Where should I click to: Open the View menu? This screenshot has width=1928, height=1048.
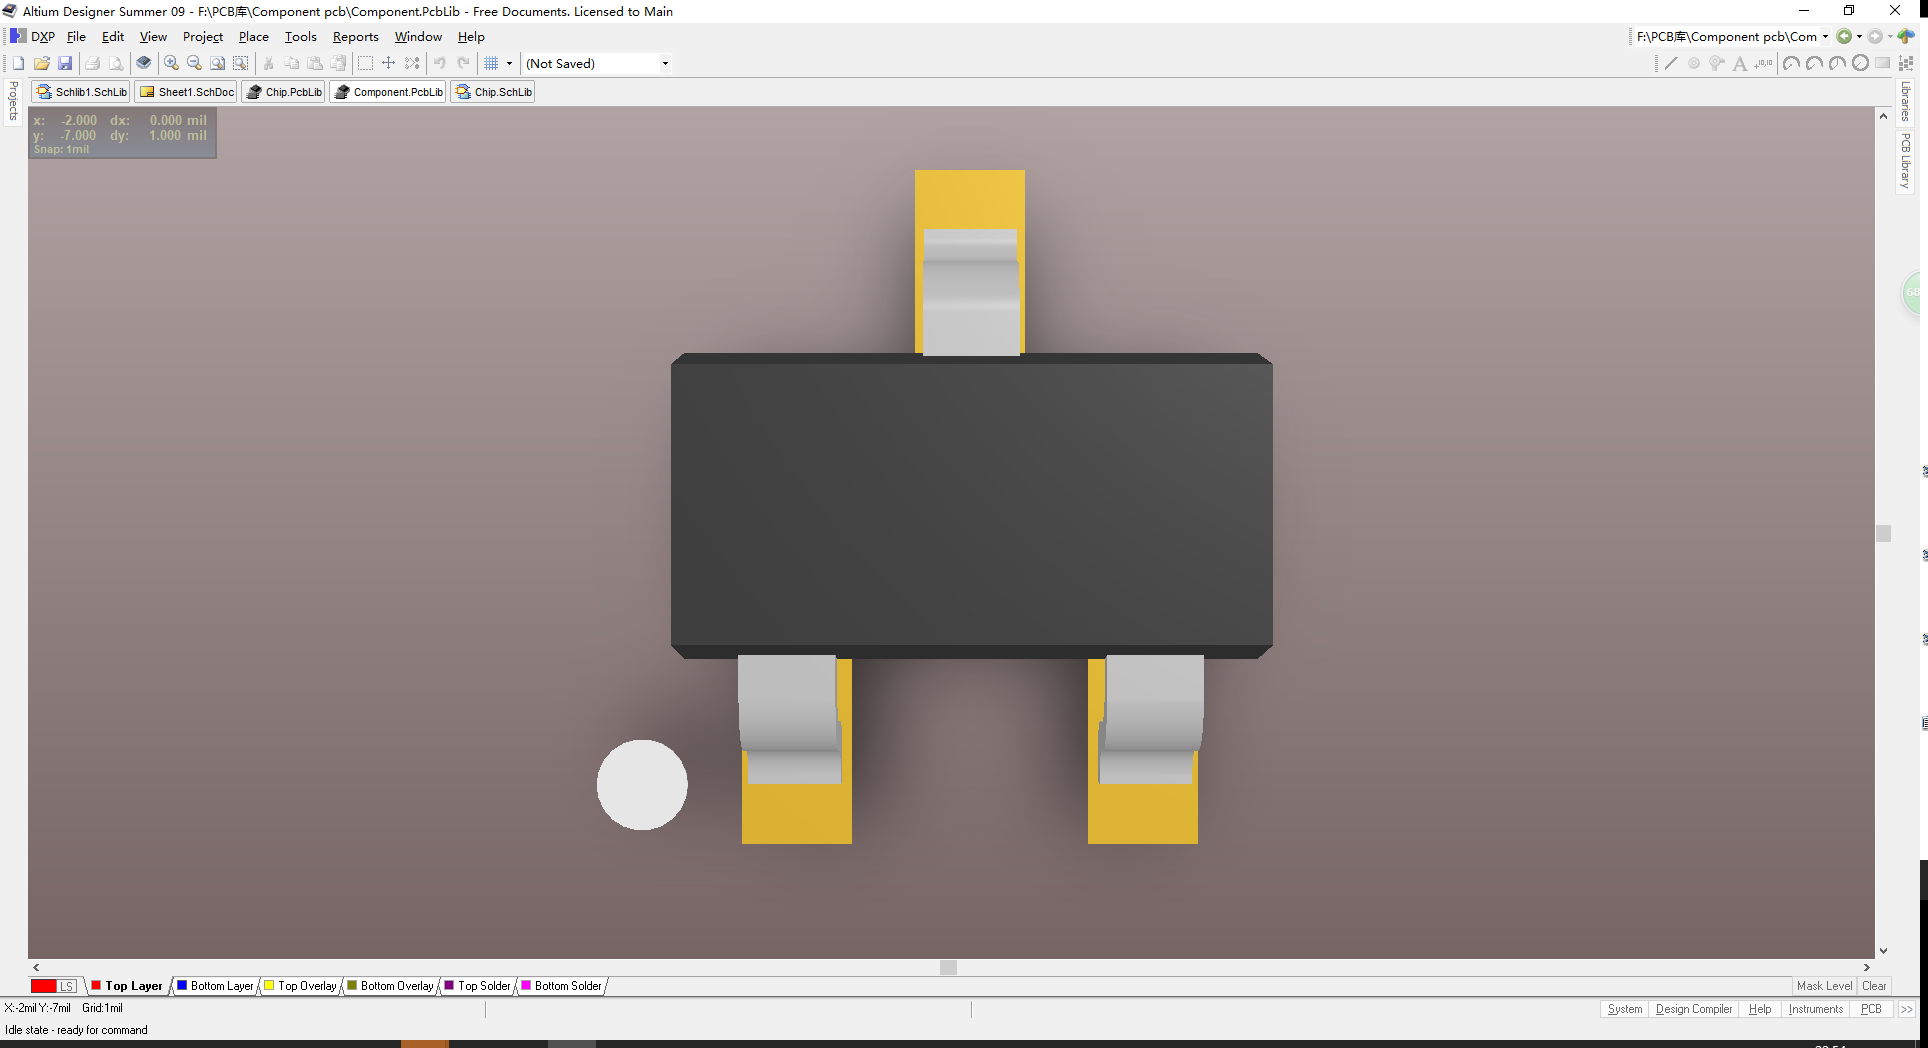click(x=153, y=37)
